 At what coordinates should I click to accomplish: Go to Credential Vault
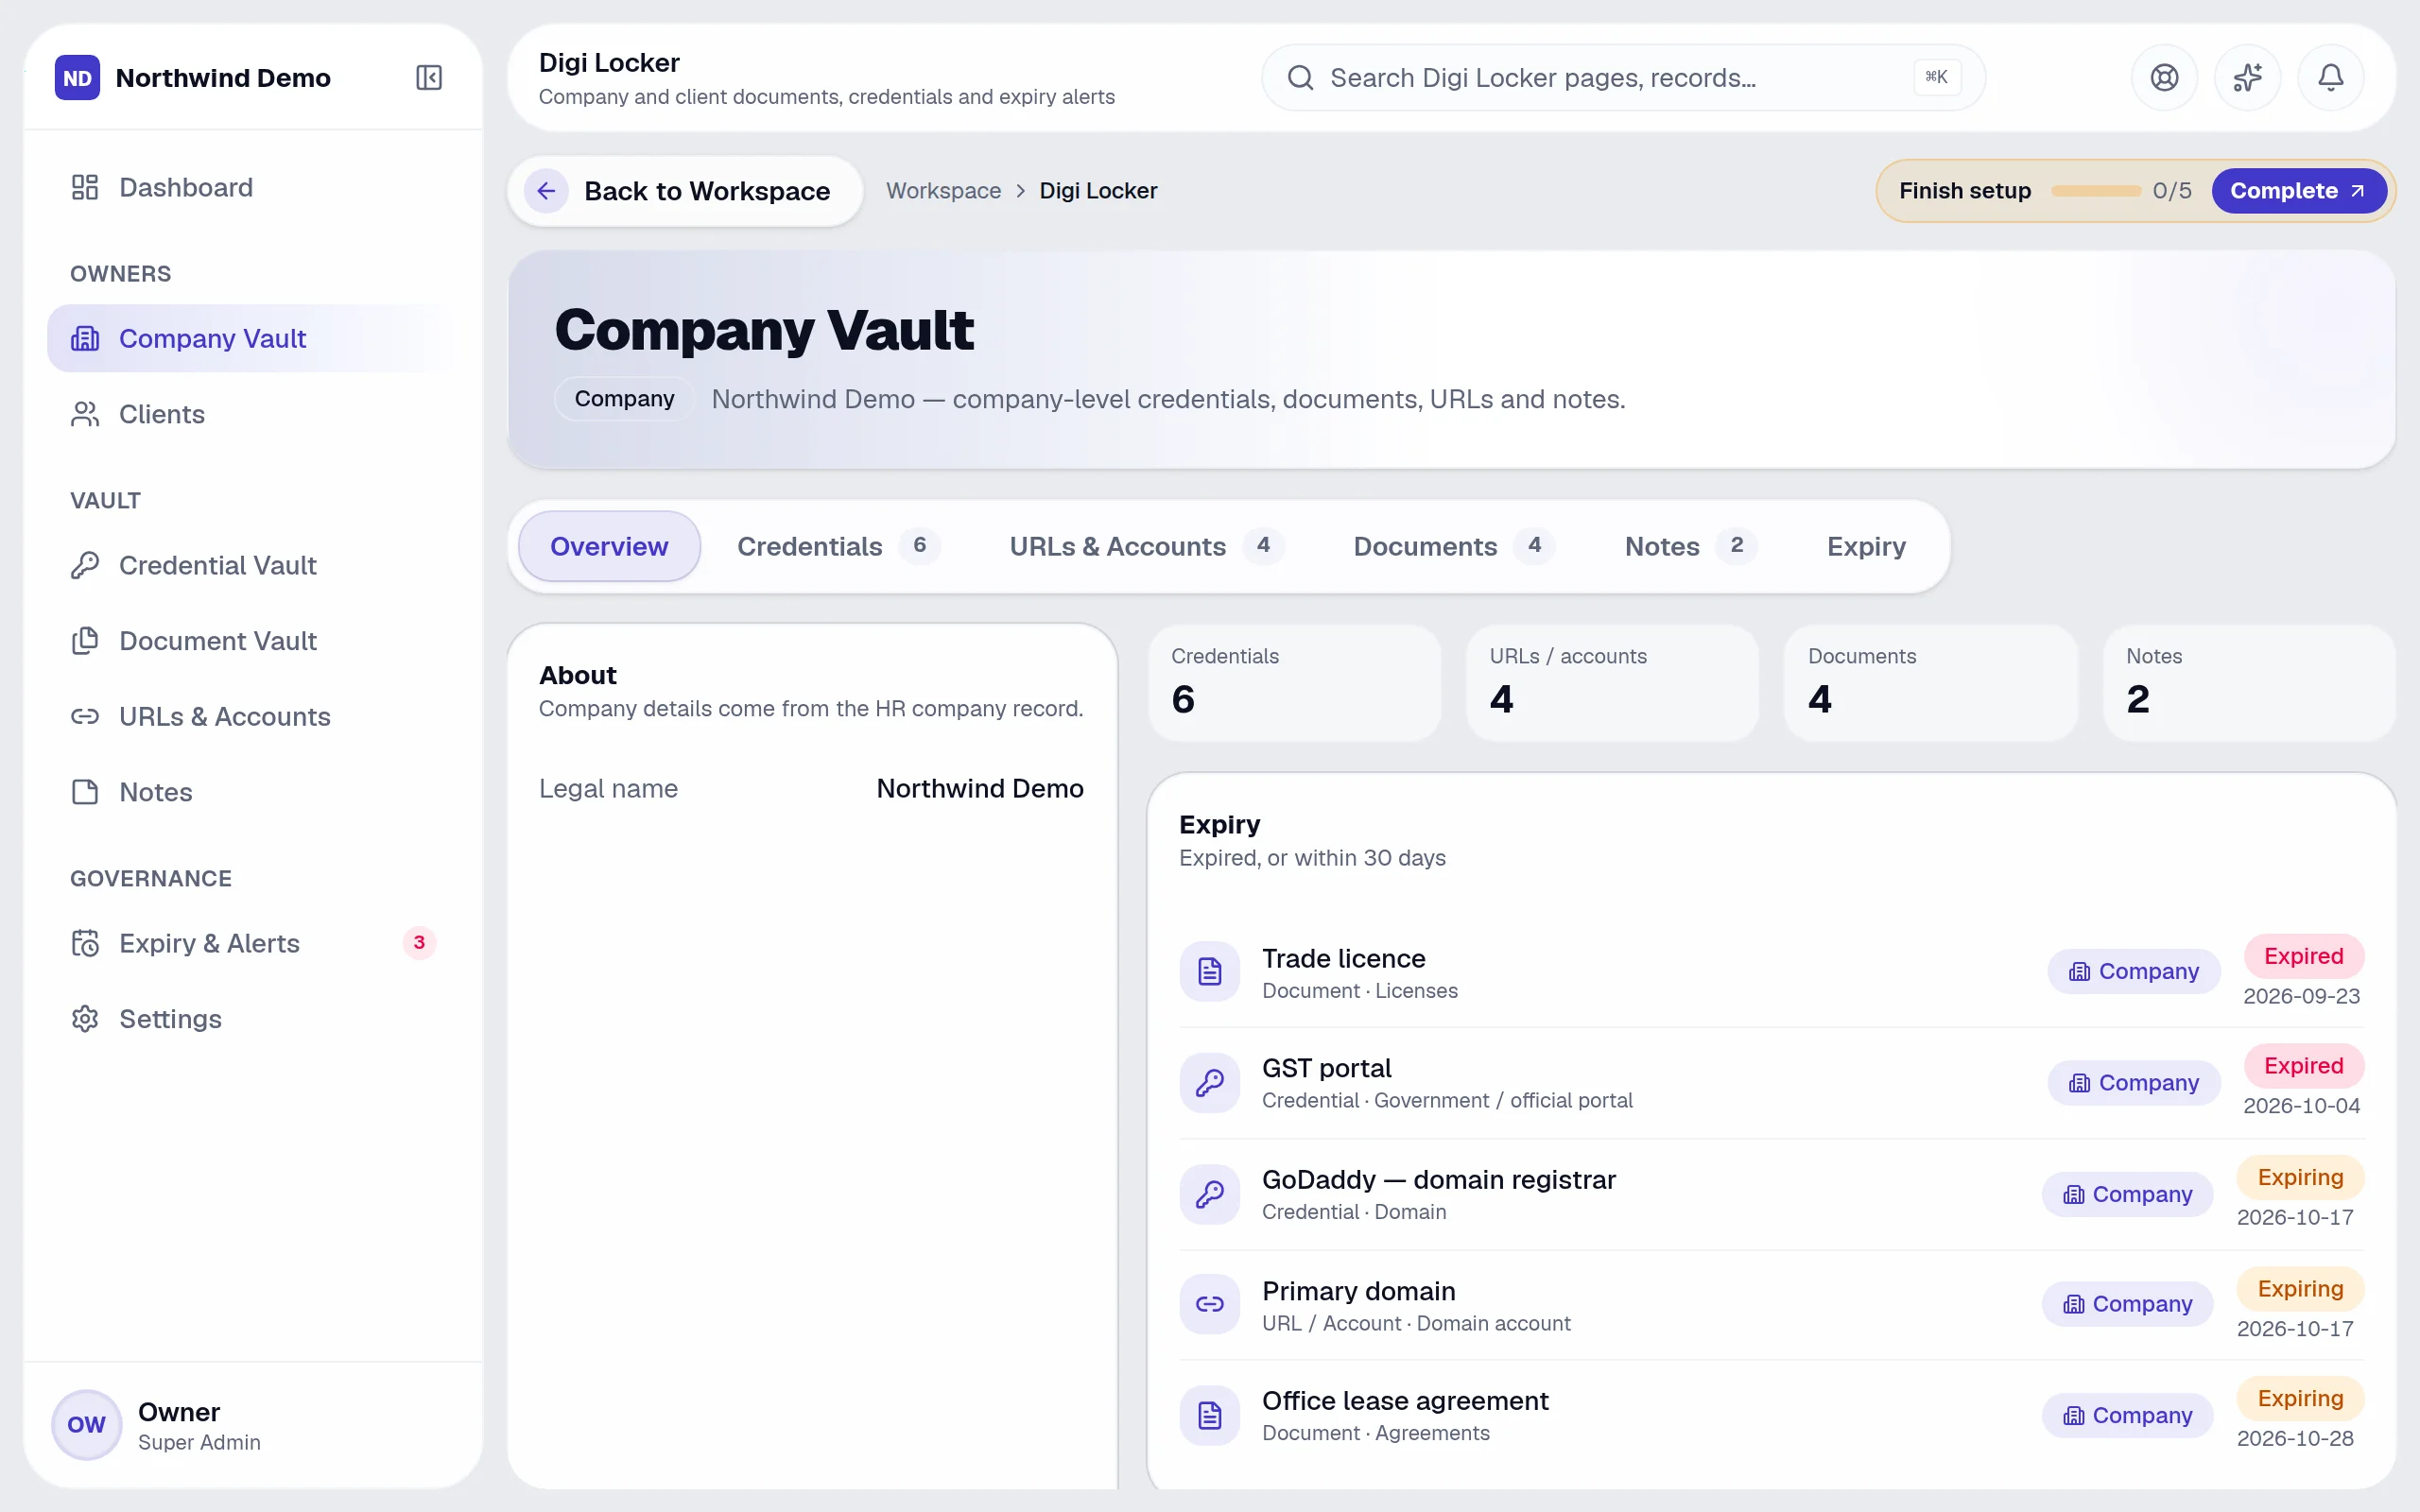(x=252, y=565)
